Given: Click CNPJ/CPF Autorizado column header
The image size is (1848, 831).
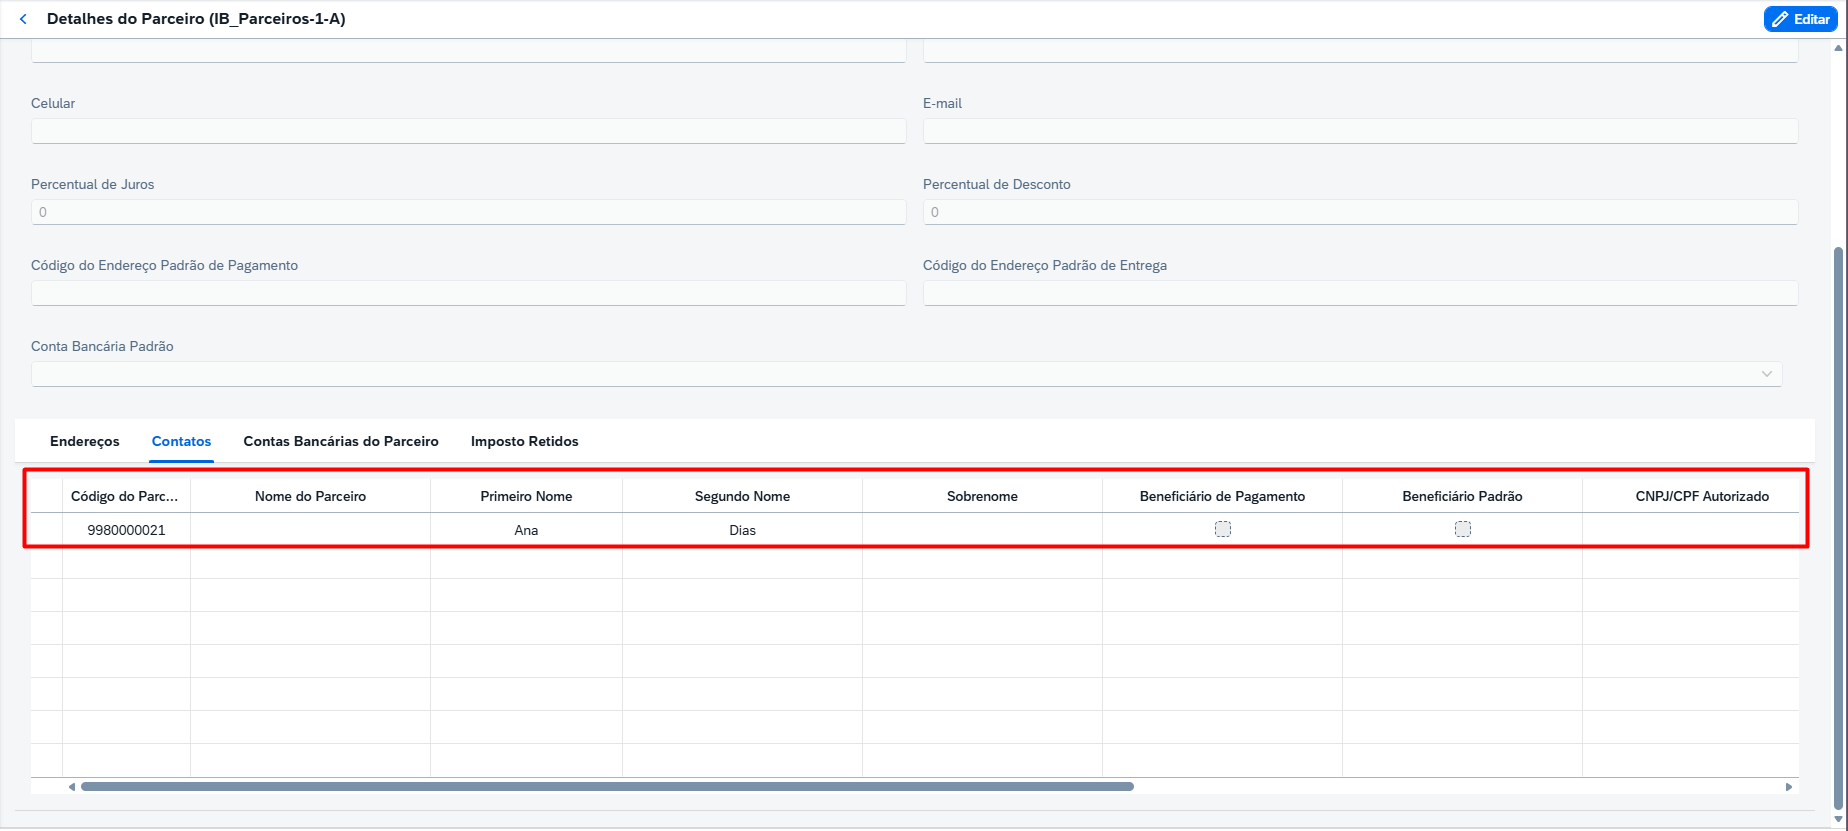Looking at the screenshot, I should (1691, 496).
